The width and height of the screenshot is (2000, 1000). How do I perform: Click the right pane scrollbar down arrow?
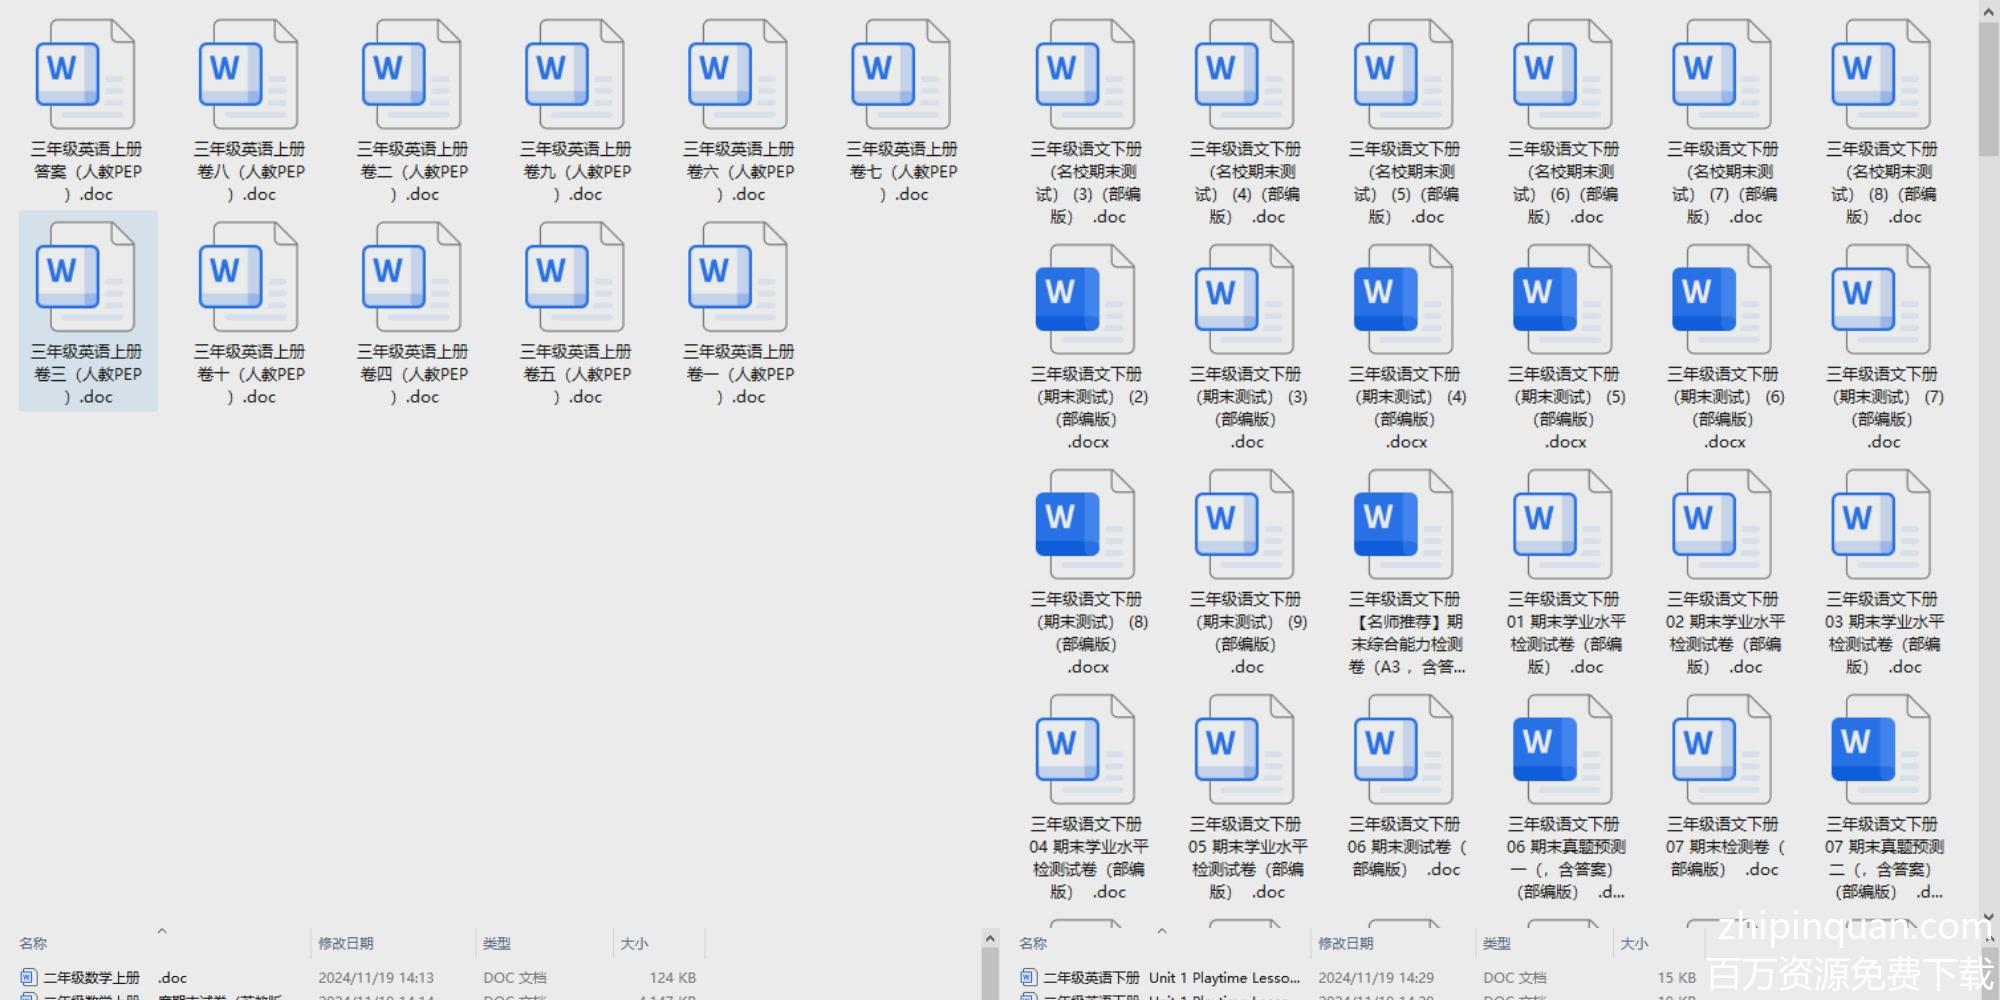(x=1989, y=916)
